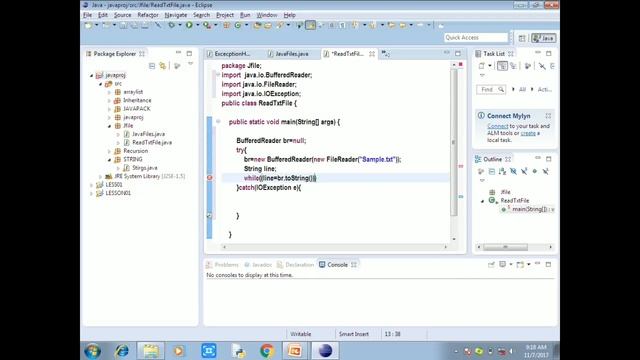Screen dimensions: 640x360
Task: Click the error marker beside the while line
Action: tap(210, 178)
